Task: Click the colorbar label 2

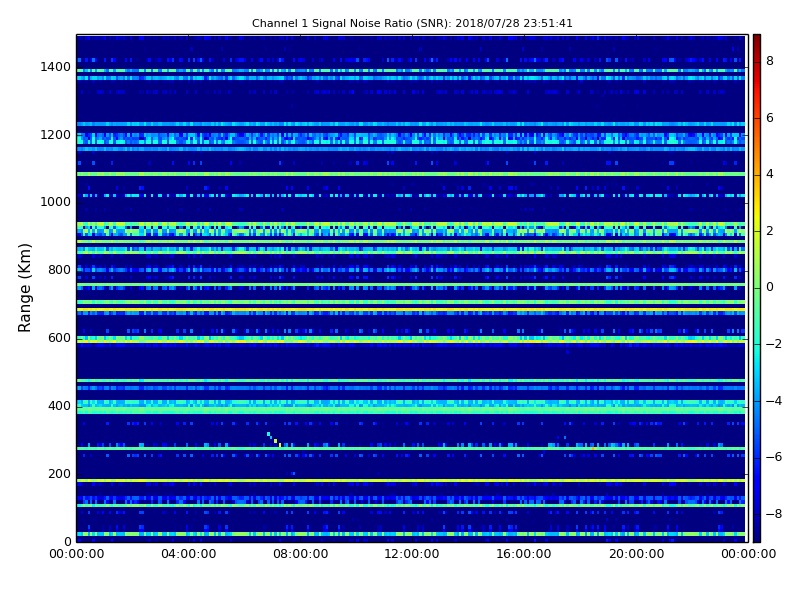Action: pos(770,231)
